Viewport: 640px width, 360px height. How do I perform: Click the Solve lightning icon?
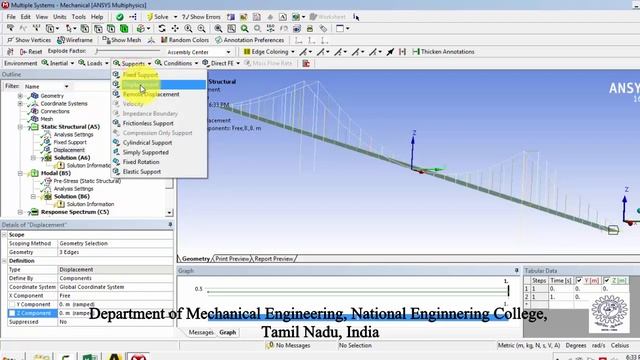pos(150,17)
